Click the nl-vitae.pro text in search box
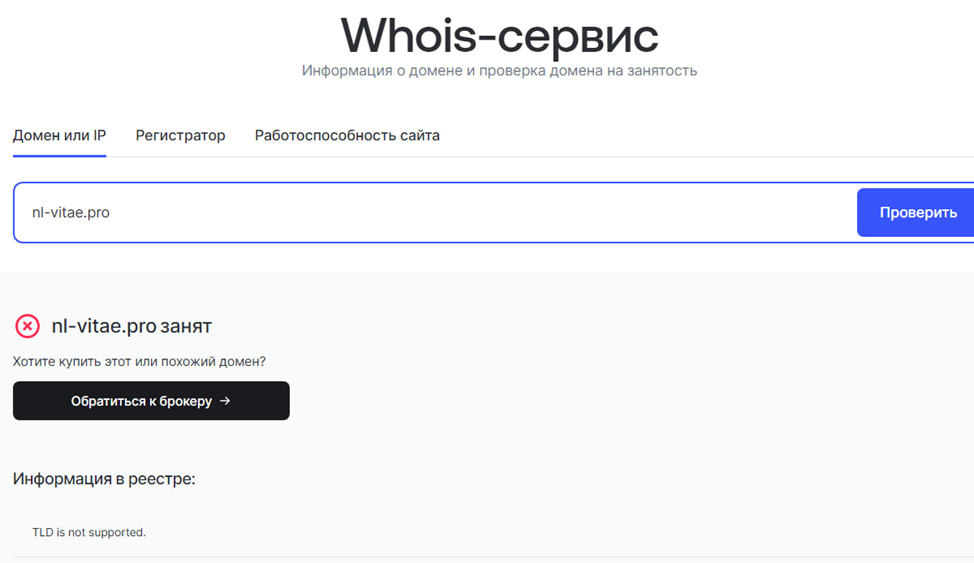 coord(70,212)
